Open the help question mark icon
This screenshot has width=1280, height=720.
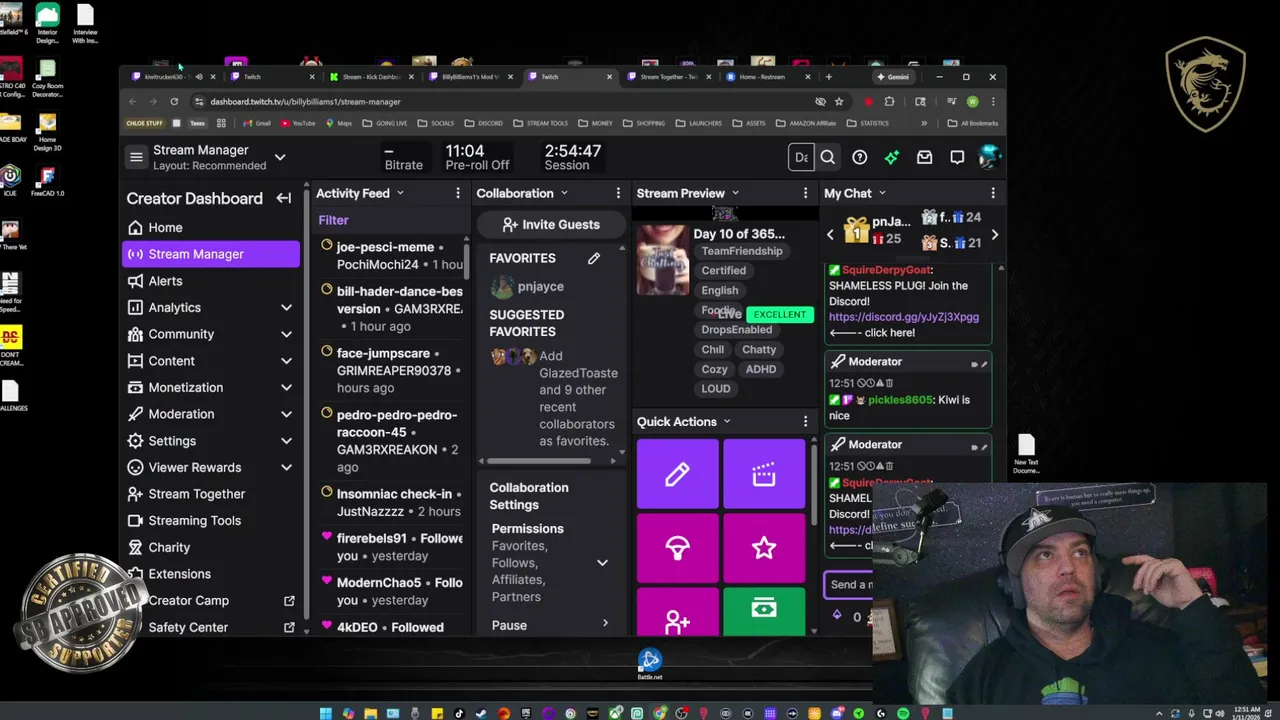tap(860, 157)
